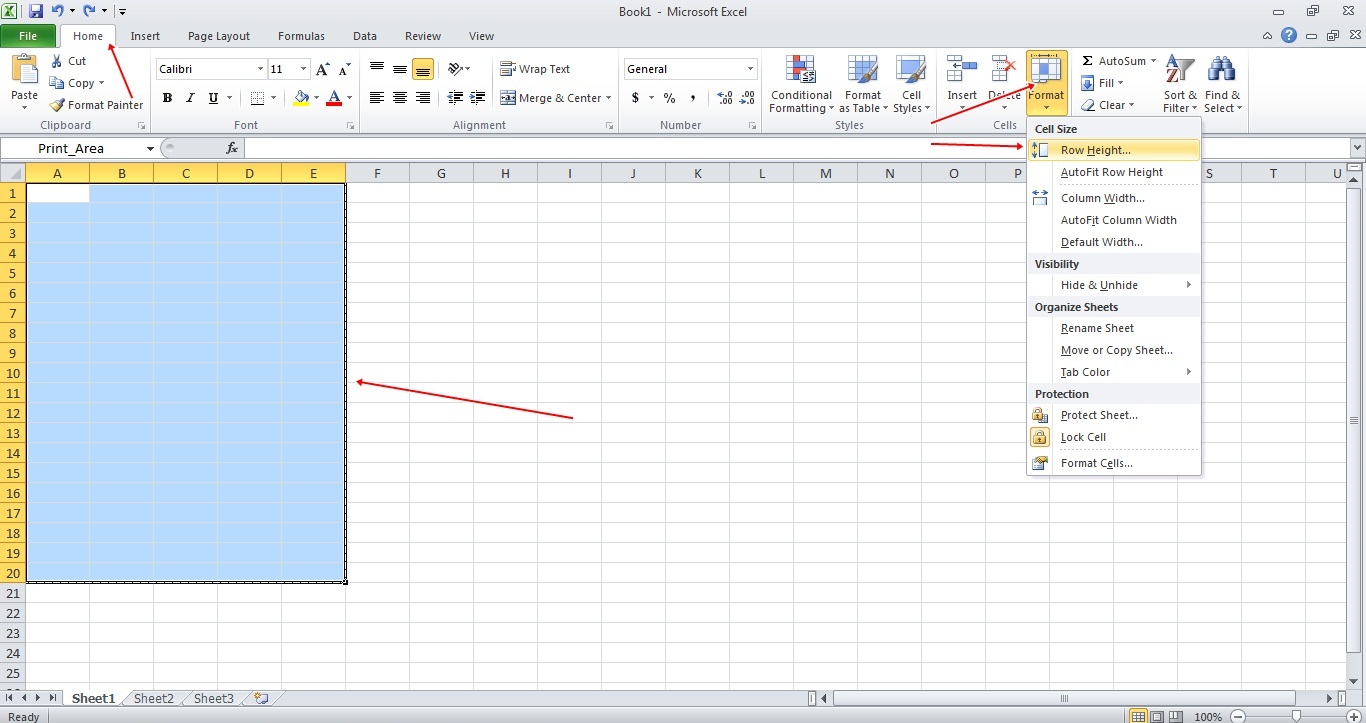The width and height of the screenshot is (1366, 723).
Task: Open Format as Table gallery
Action: 862,85
